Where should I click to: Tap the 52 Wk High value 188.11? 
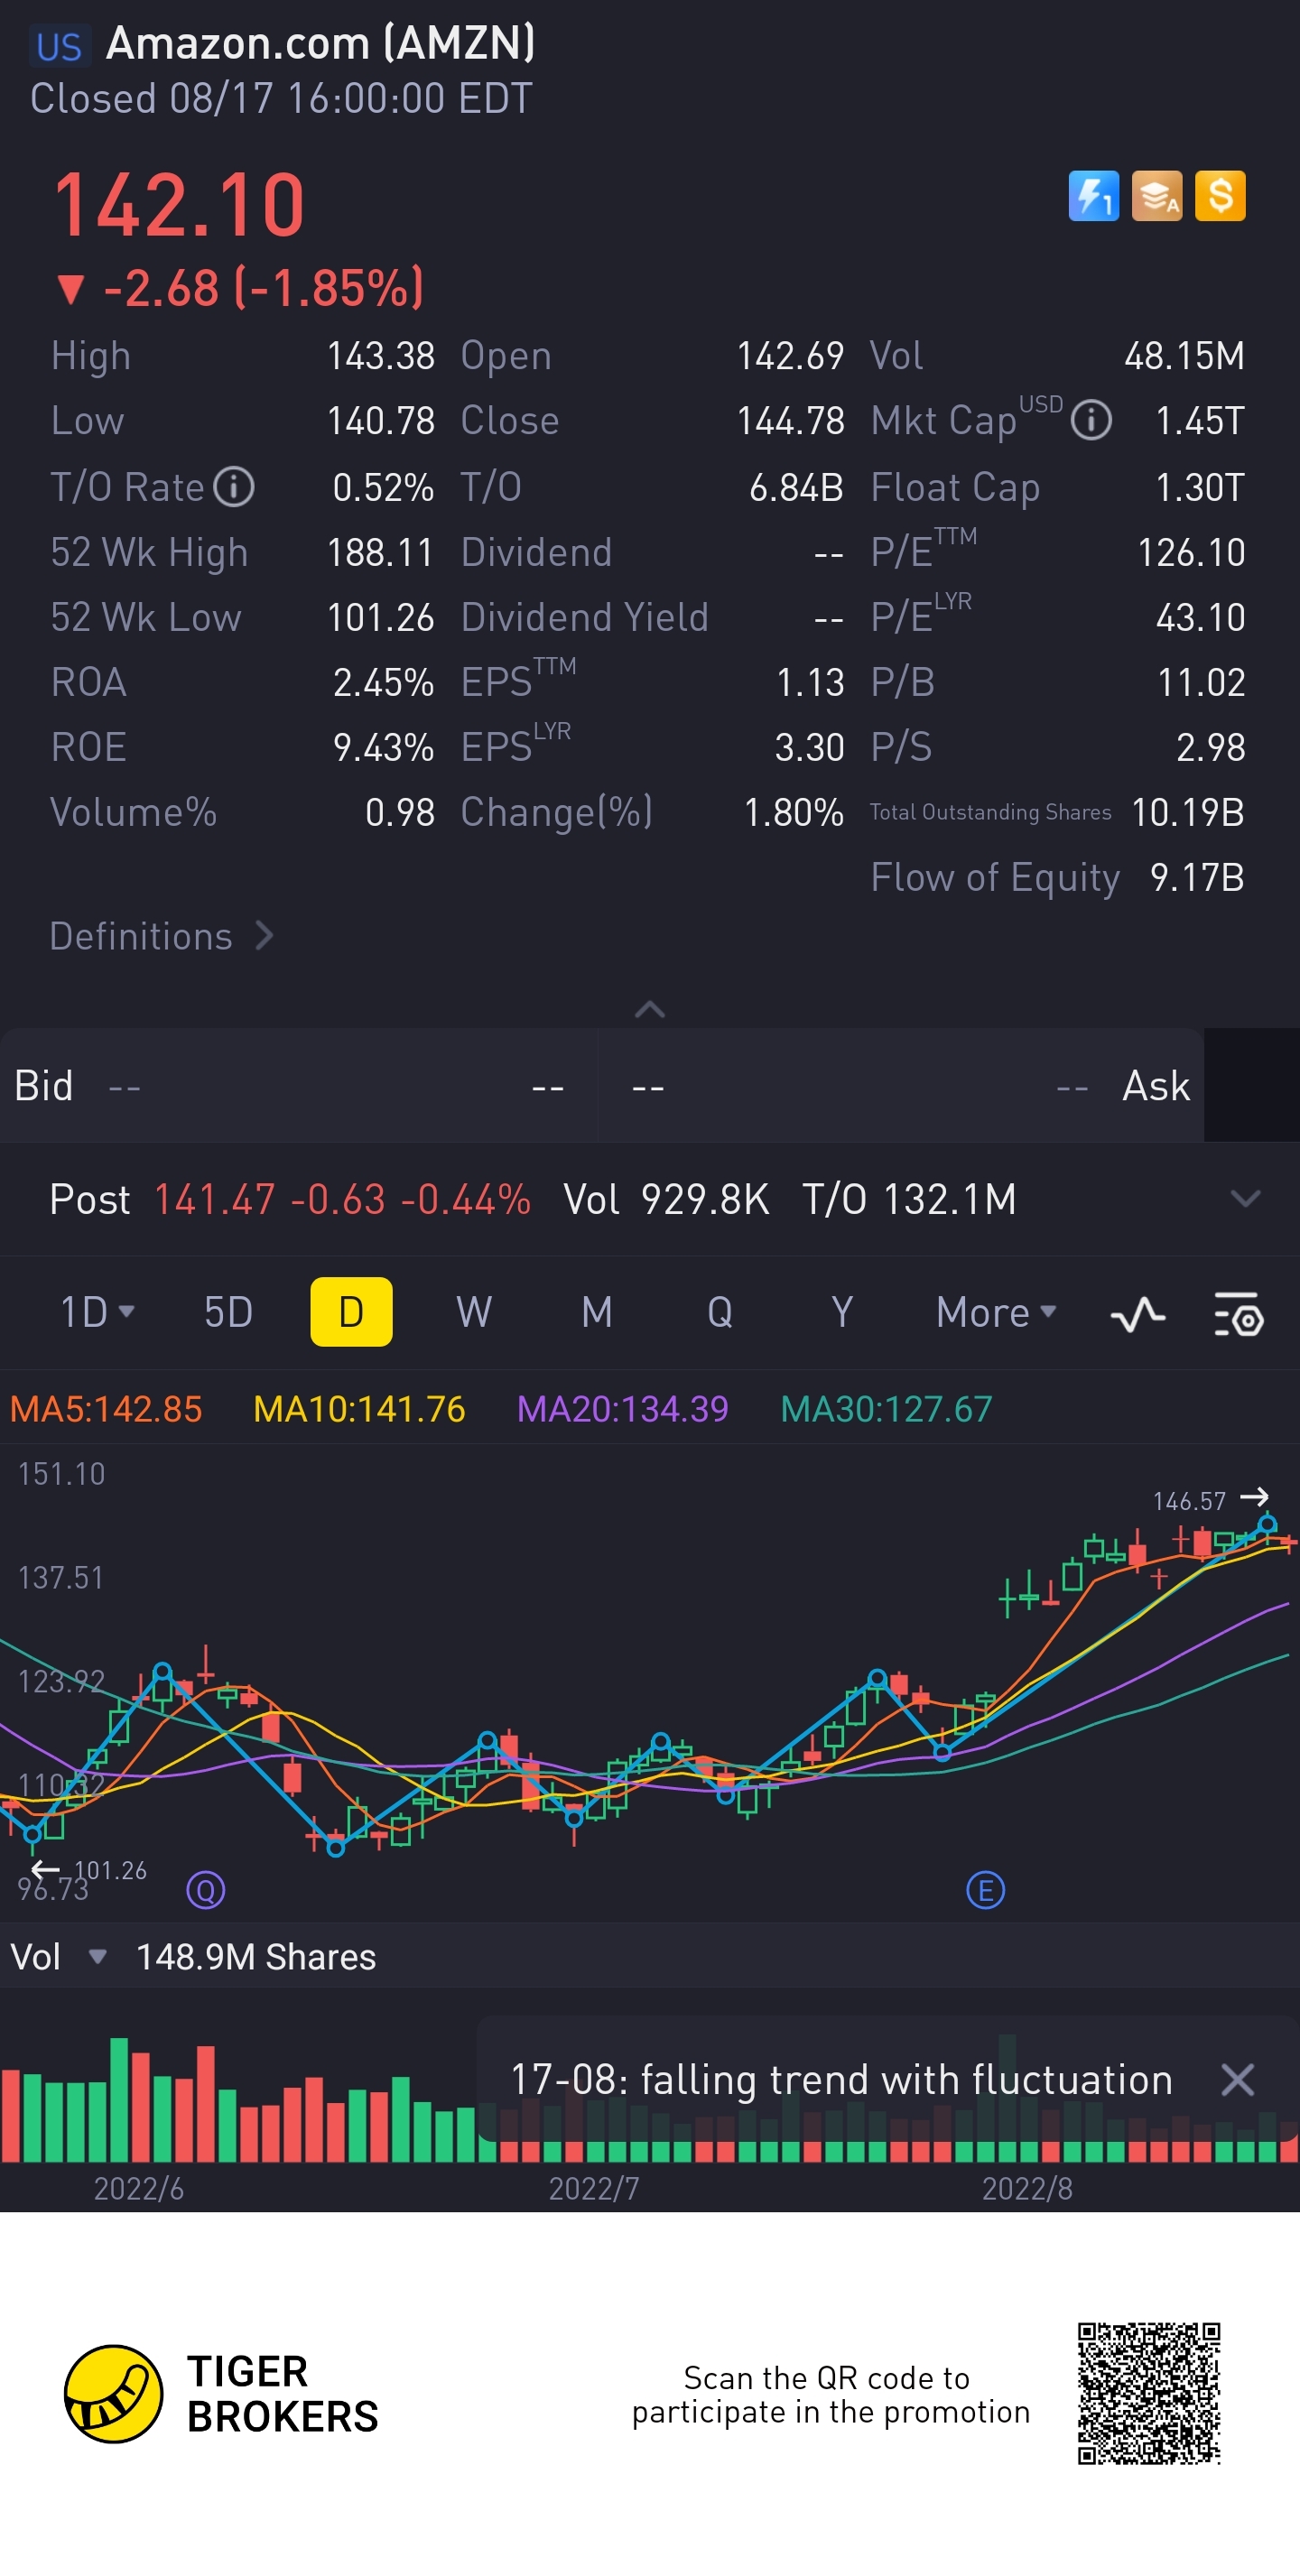380,552
